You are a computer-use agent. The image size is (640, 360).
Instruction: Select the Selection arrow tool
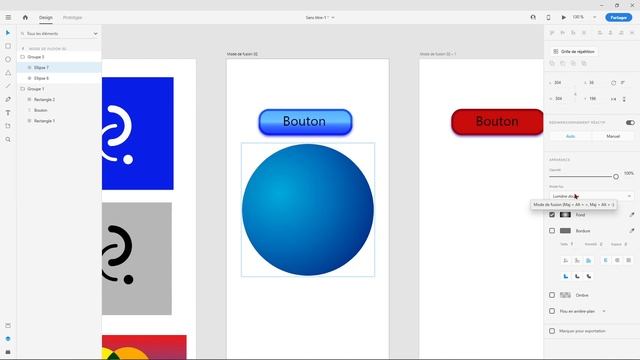click(x=8, y=33)
